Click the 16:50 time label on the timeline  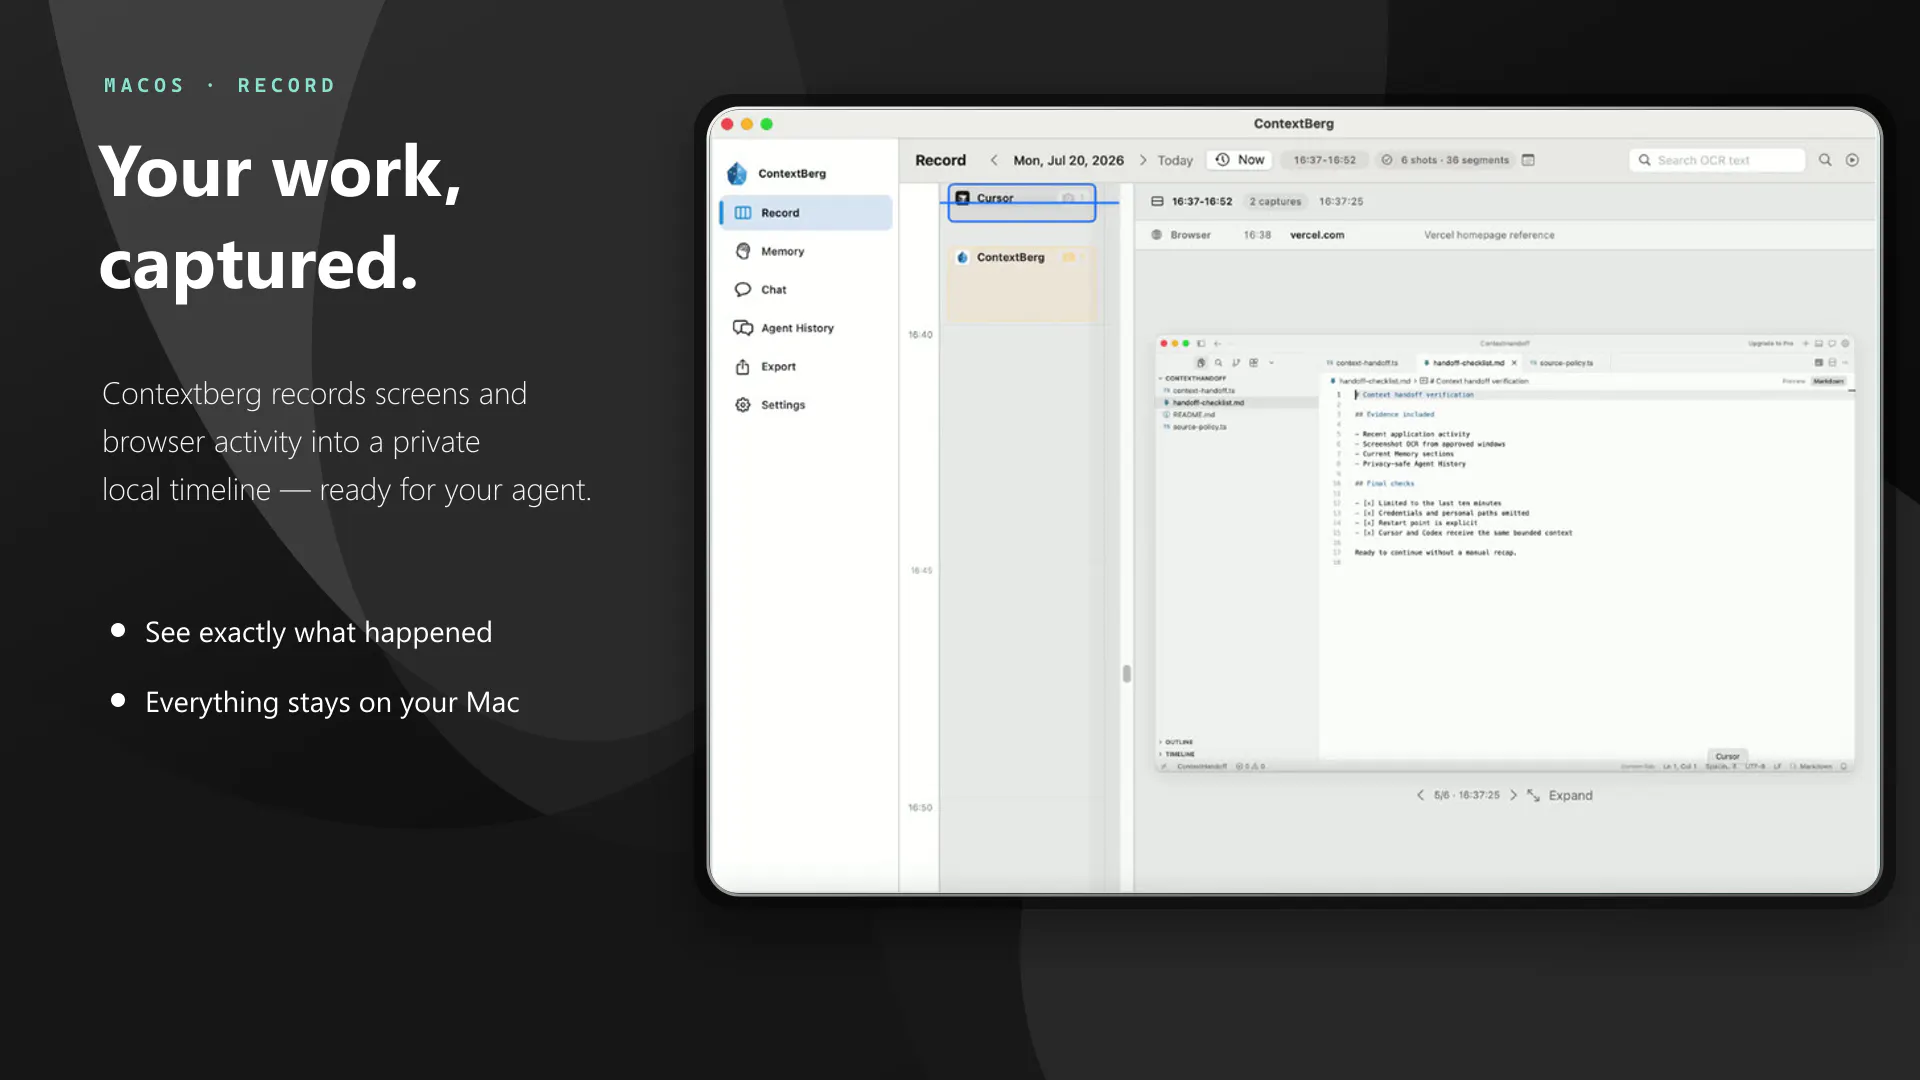920,808
